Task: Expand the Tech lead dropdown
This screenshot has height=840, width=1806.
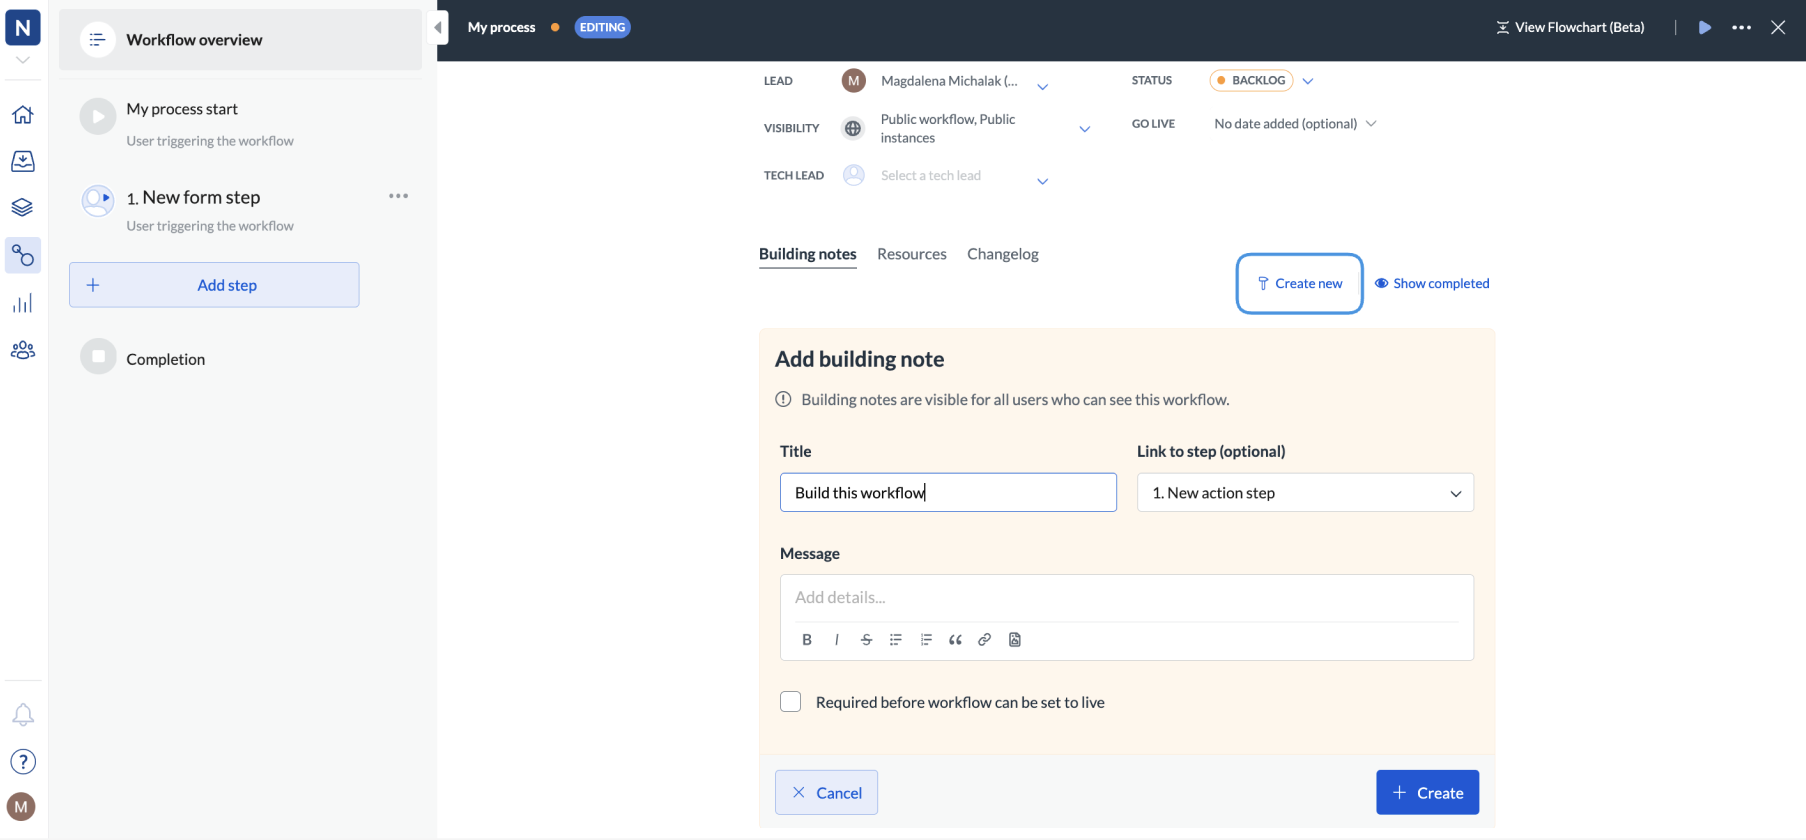Action: [x=1043, y=181]
